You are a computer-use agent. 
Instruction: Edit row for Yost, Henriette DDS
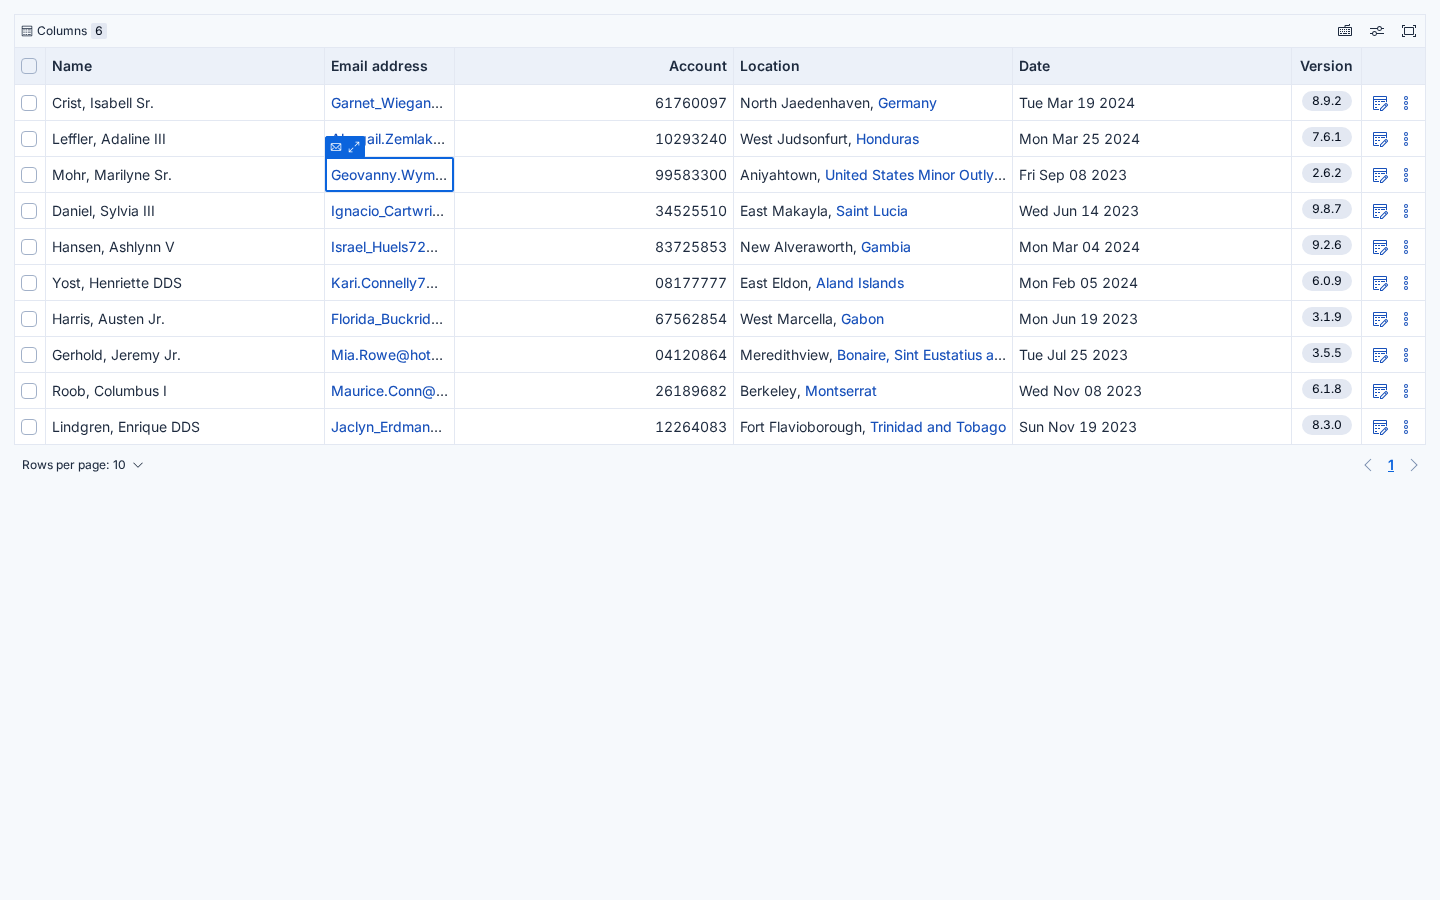1380,283
